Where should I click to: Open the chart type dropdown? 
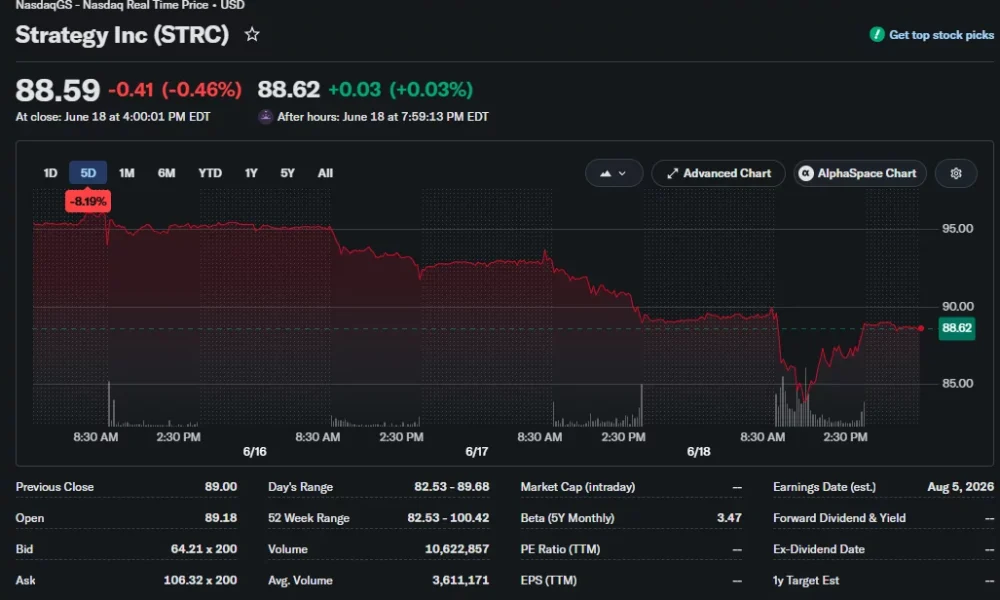[614, 173]
